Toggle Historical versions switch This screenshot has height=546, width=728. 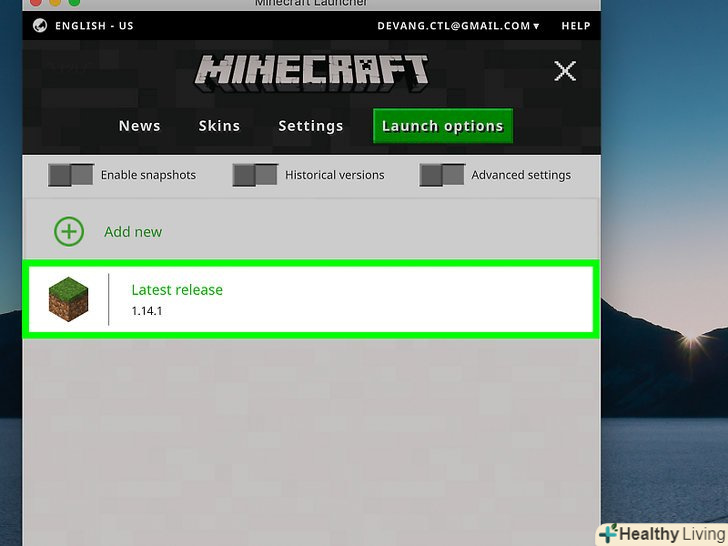tap(255, 175)
